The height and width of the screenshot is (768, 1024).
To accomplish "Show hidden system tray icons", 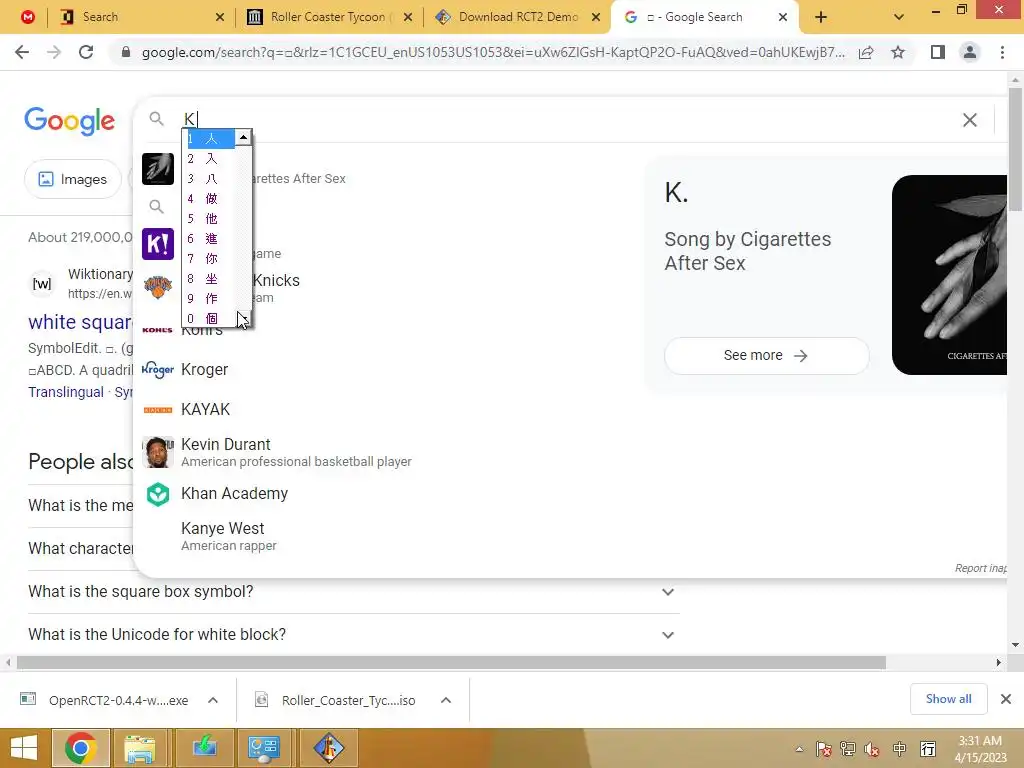I will click(799, 749).
